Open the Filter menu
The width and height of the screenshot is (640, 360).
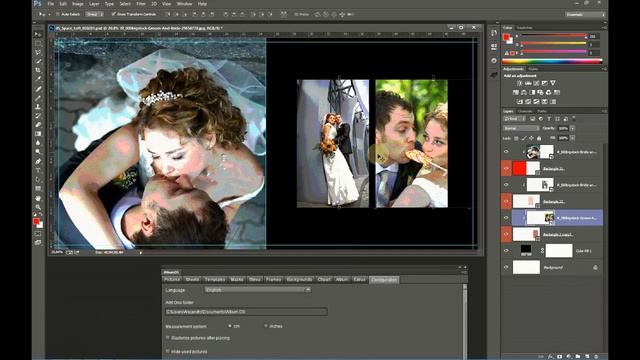(x=141, y=4)
